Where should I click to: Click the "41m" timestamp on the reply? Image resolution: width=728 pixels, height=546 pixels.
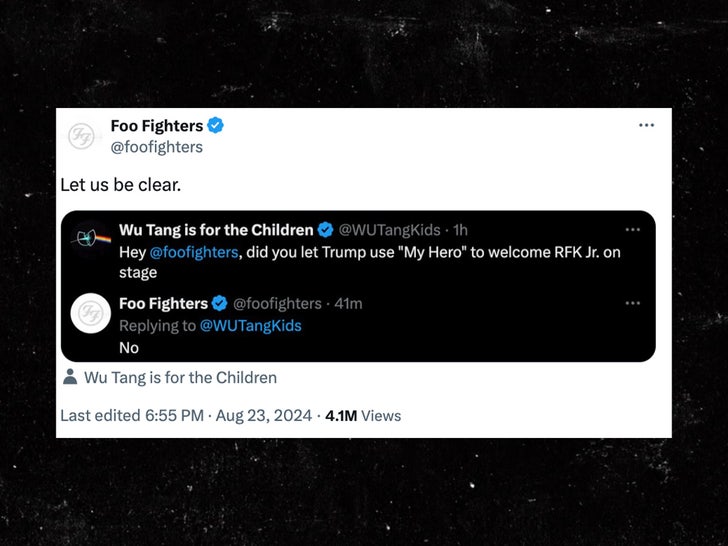[x=347, y=303]
